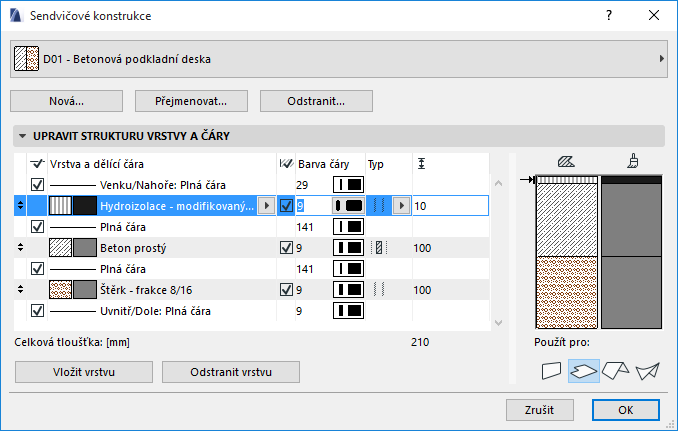Toggle the Venku/Nahoře Plná čára checkbox
Viewport: 678px width, 431px height.
pos(38,185)
